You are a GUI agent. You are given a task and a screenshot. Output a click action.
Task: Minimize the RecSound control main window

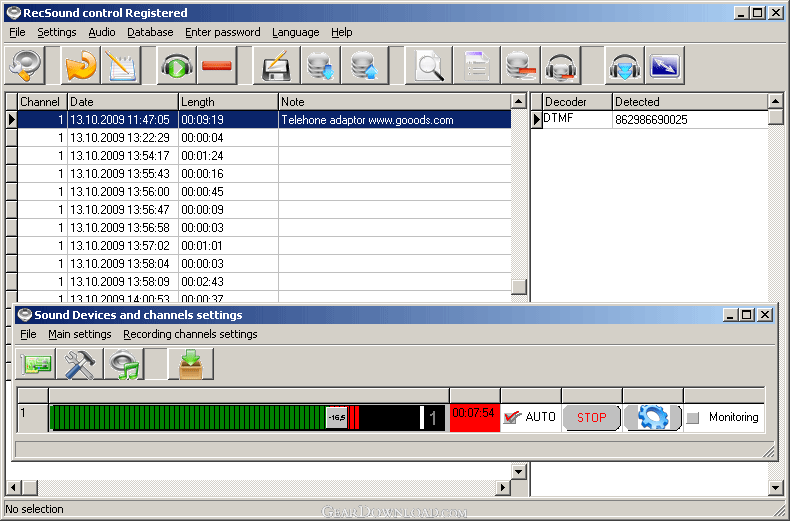pos(741,13)
